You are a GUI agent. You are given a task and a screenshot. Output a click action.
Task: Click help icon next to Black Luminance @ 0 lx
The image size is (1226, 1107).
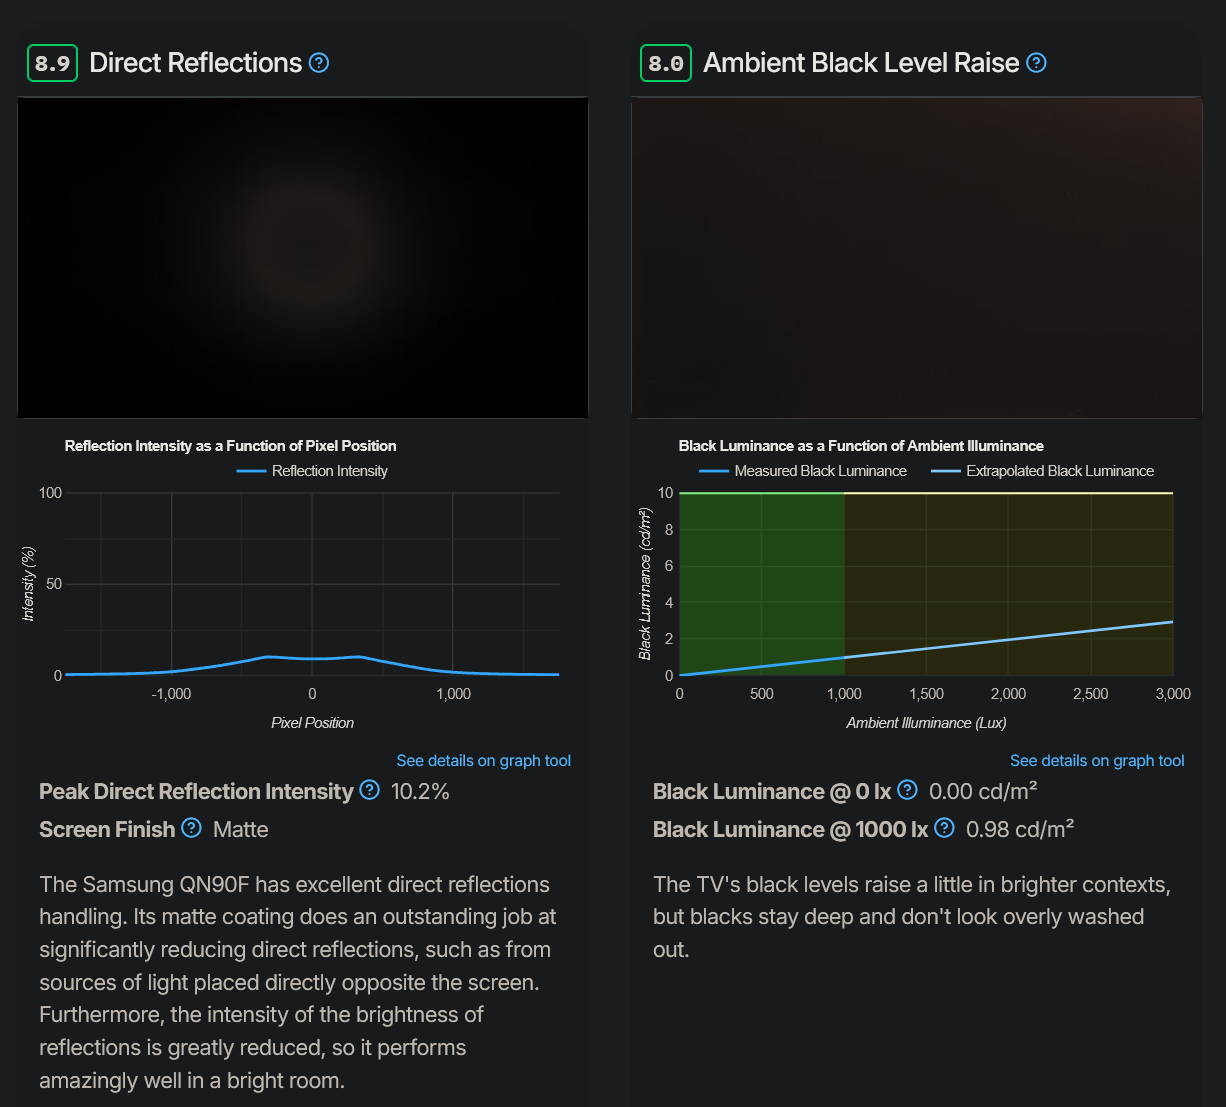pyautogui.click(x=907, y=790)
